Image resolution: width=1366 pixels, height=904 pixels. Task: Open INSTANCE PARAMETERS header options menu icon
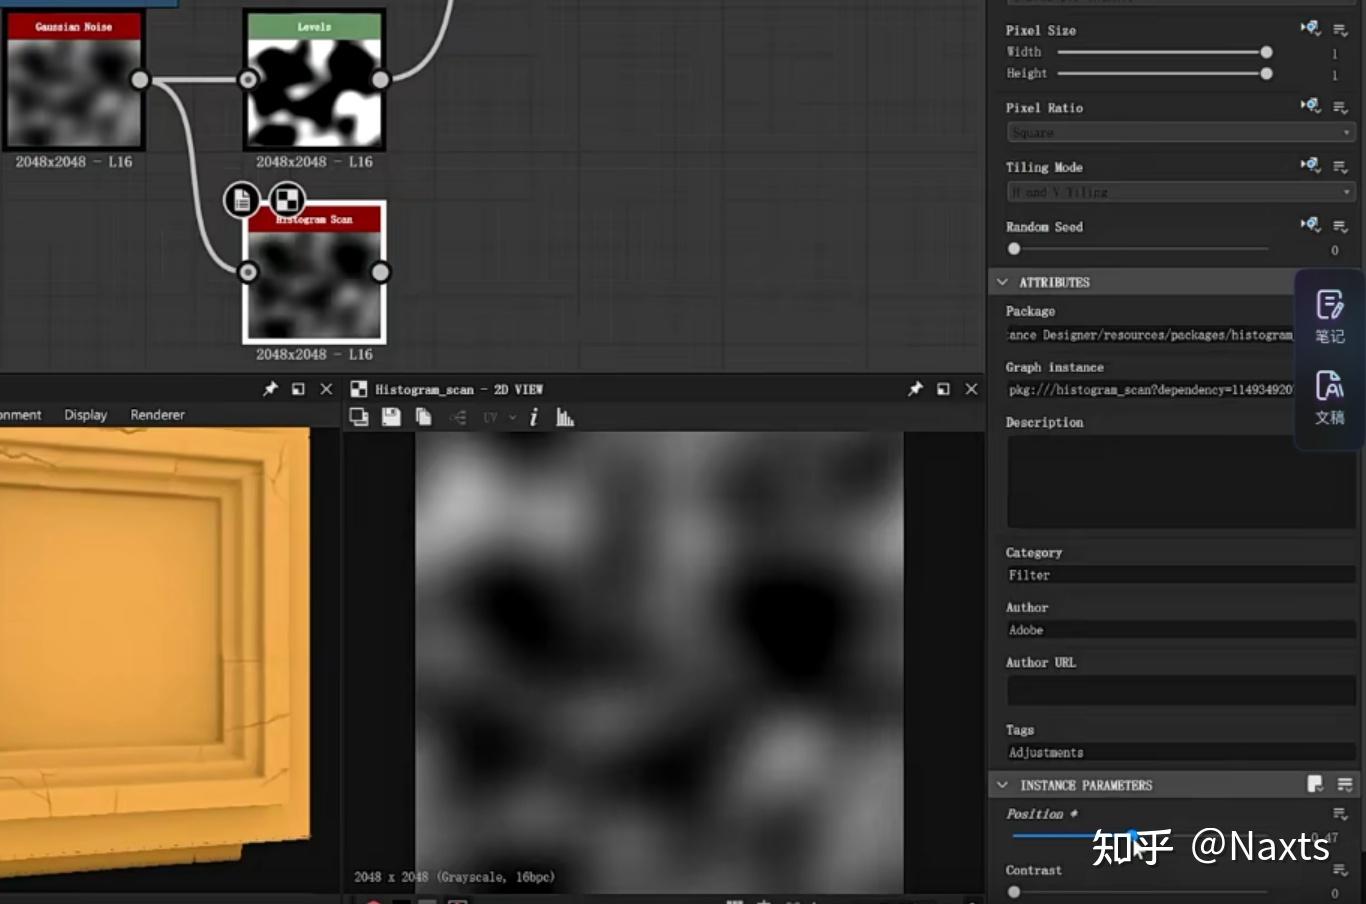click(x=1345, y=784)
